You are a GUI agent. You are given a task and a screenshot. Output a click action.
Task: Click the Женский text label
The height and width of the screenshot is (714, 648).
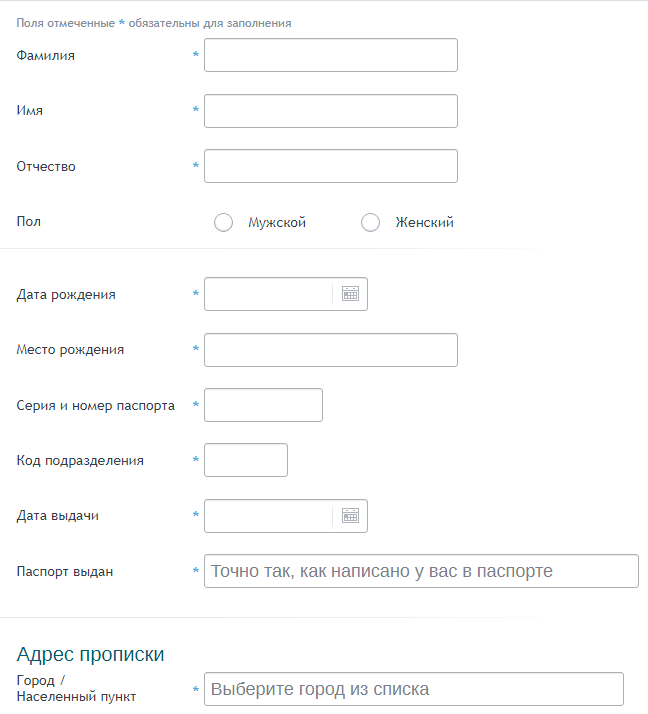click(424, 223)
